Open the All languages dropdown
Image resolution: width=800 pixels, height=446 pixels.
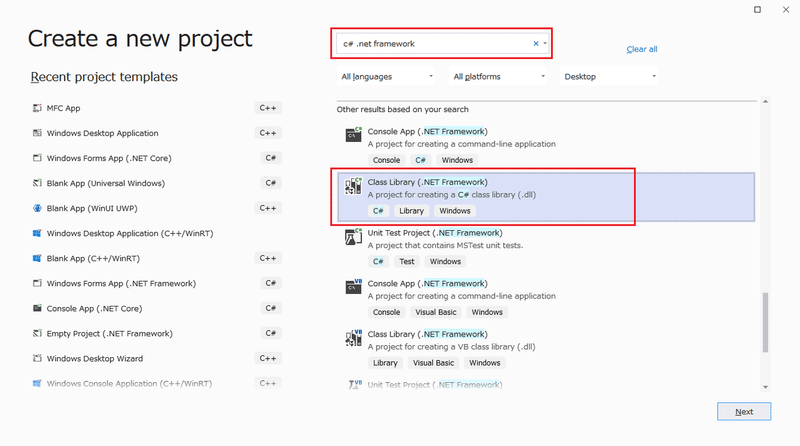387,76
